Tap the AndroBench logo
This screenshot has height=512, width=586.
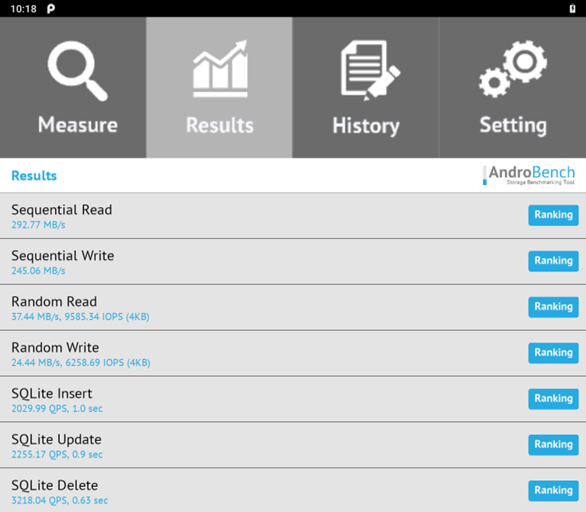(x=529, y=175)
